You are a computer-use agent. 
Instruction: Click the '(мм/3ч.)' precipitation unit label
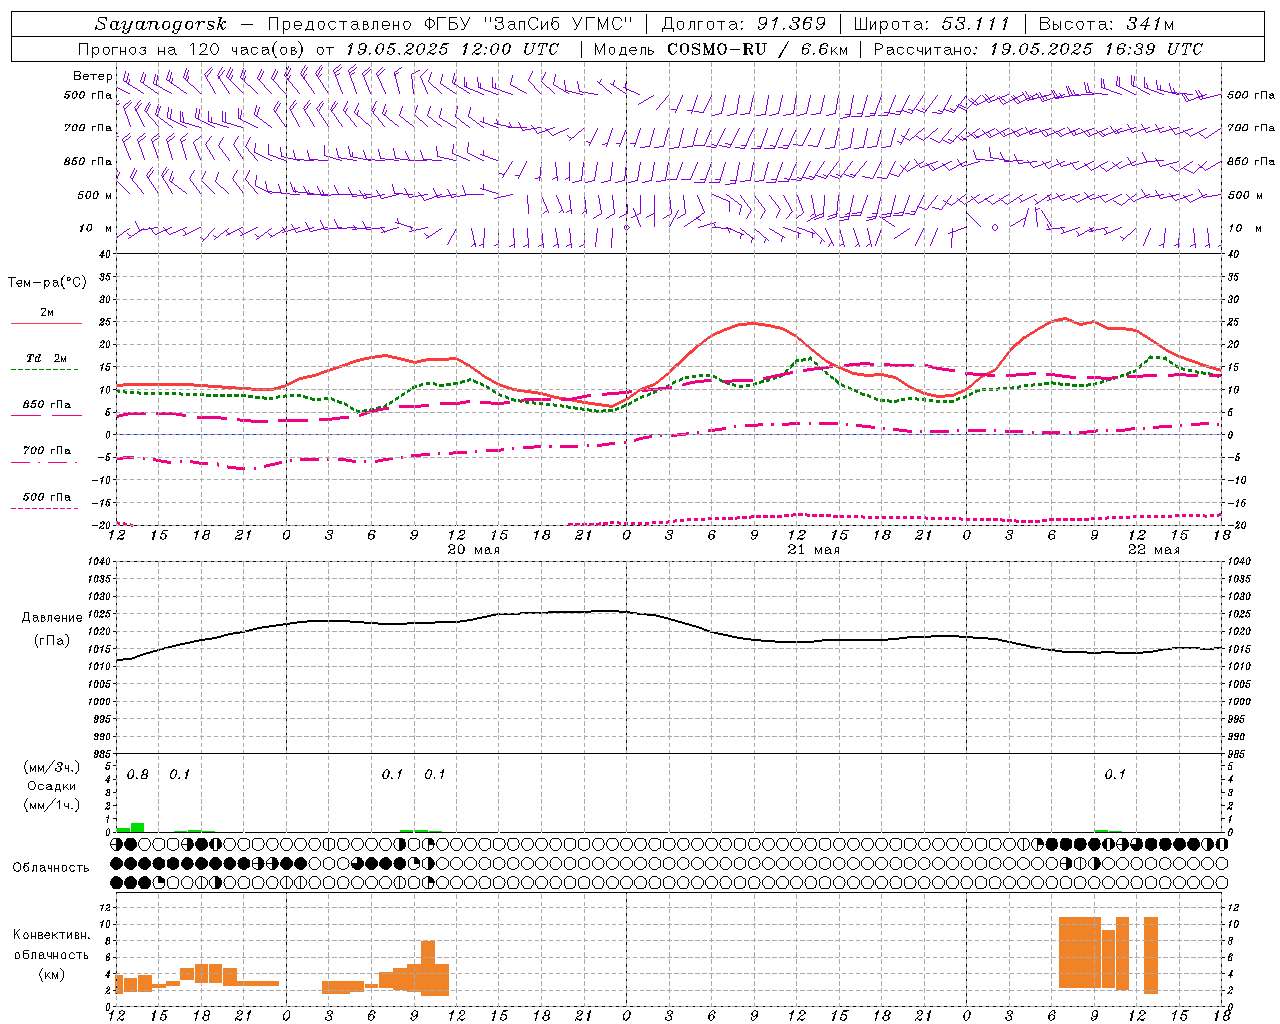(x=52, y=767)
